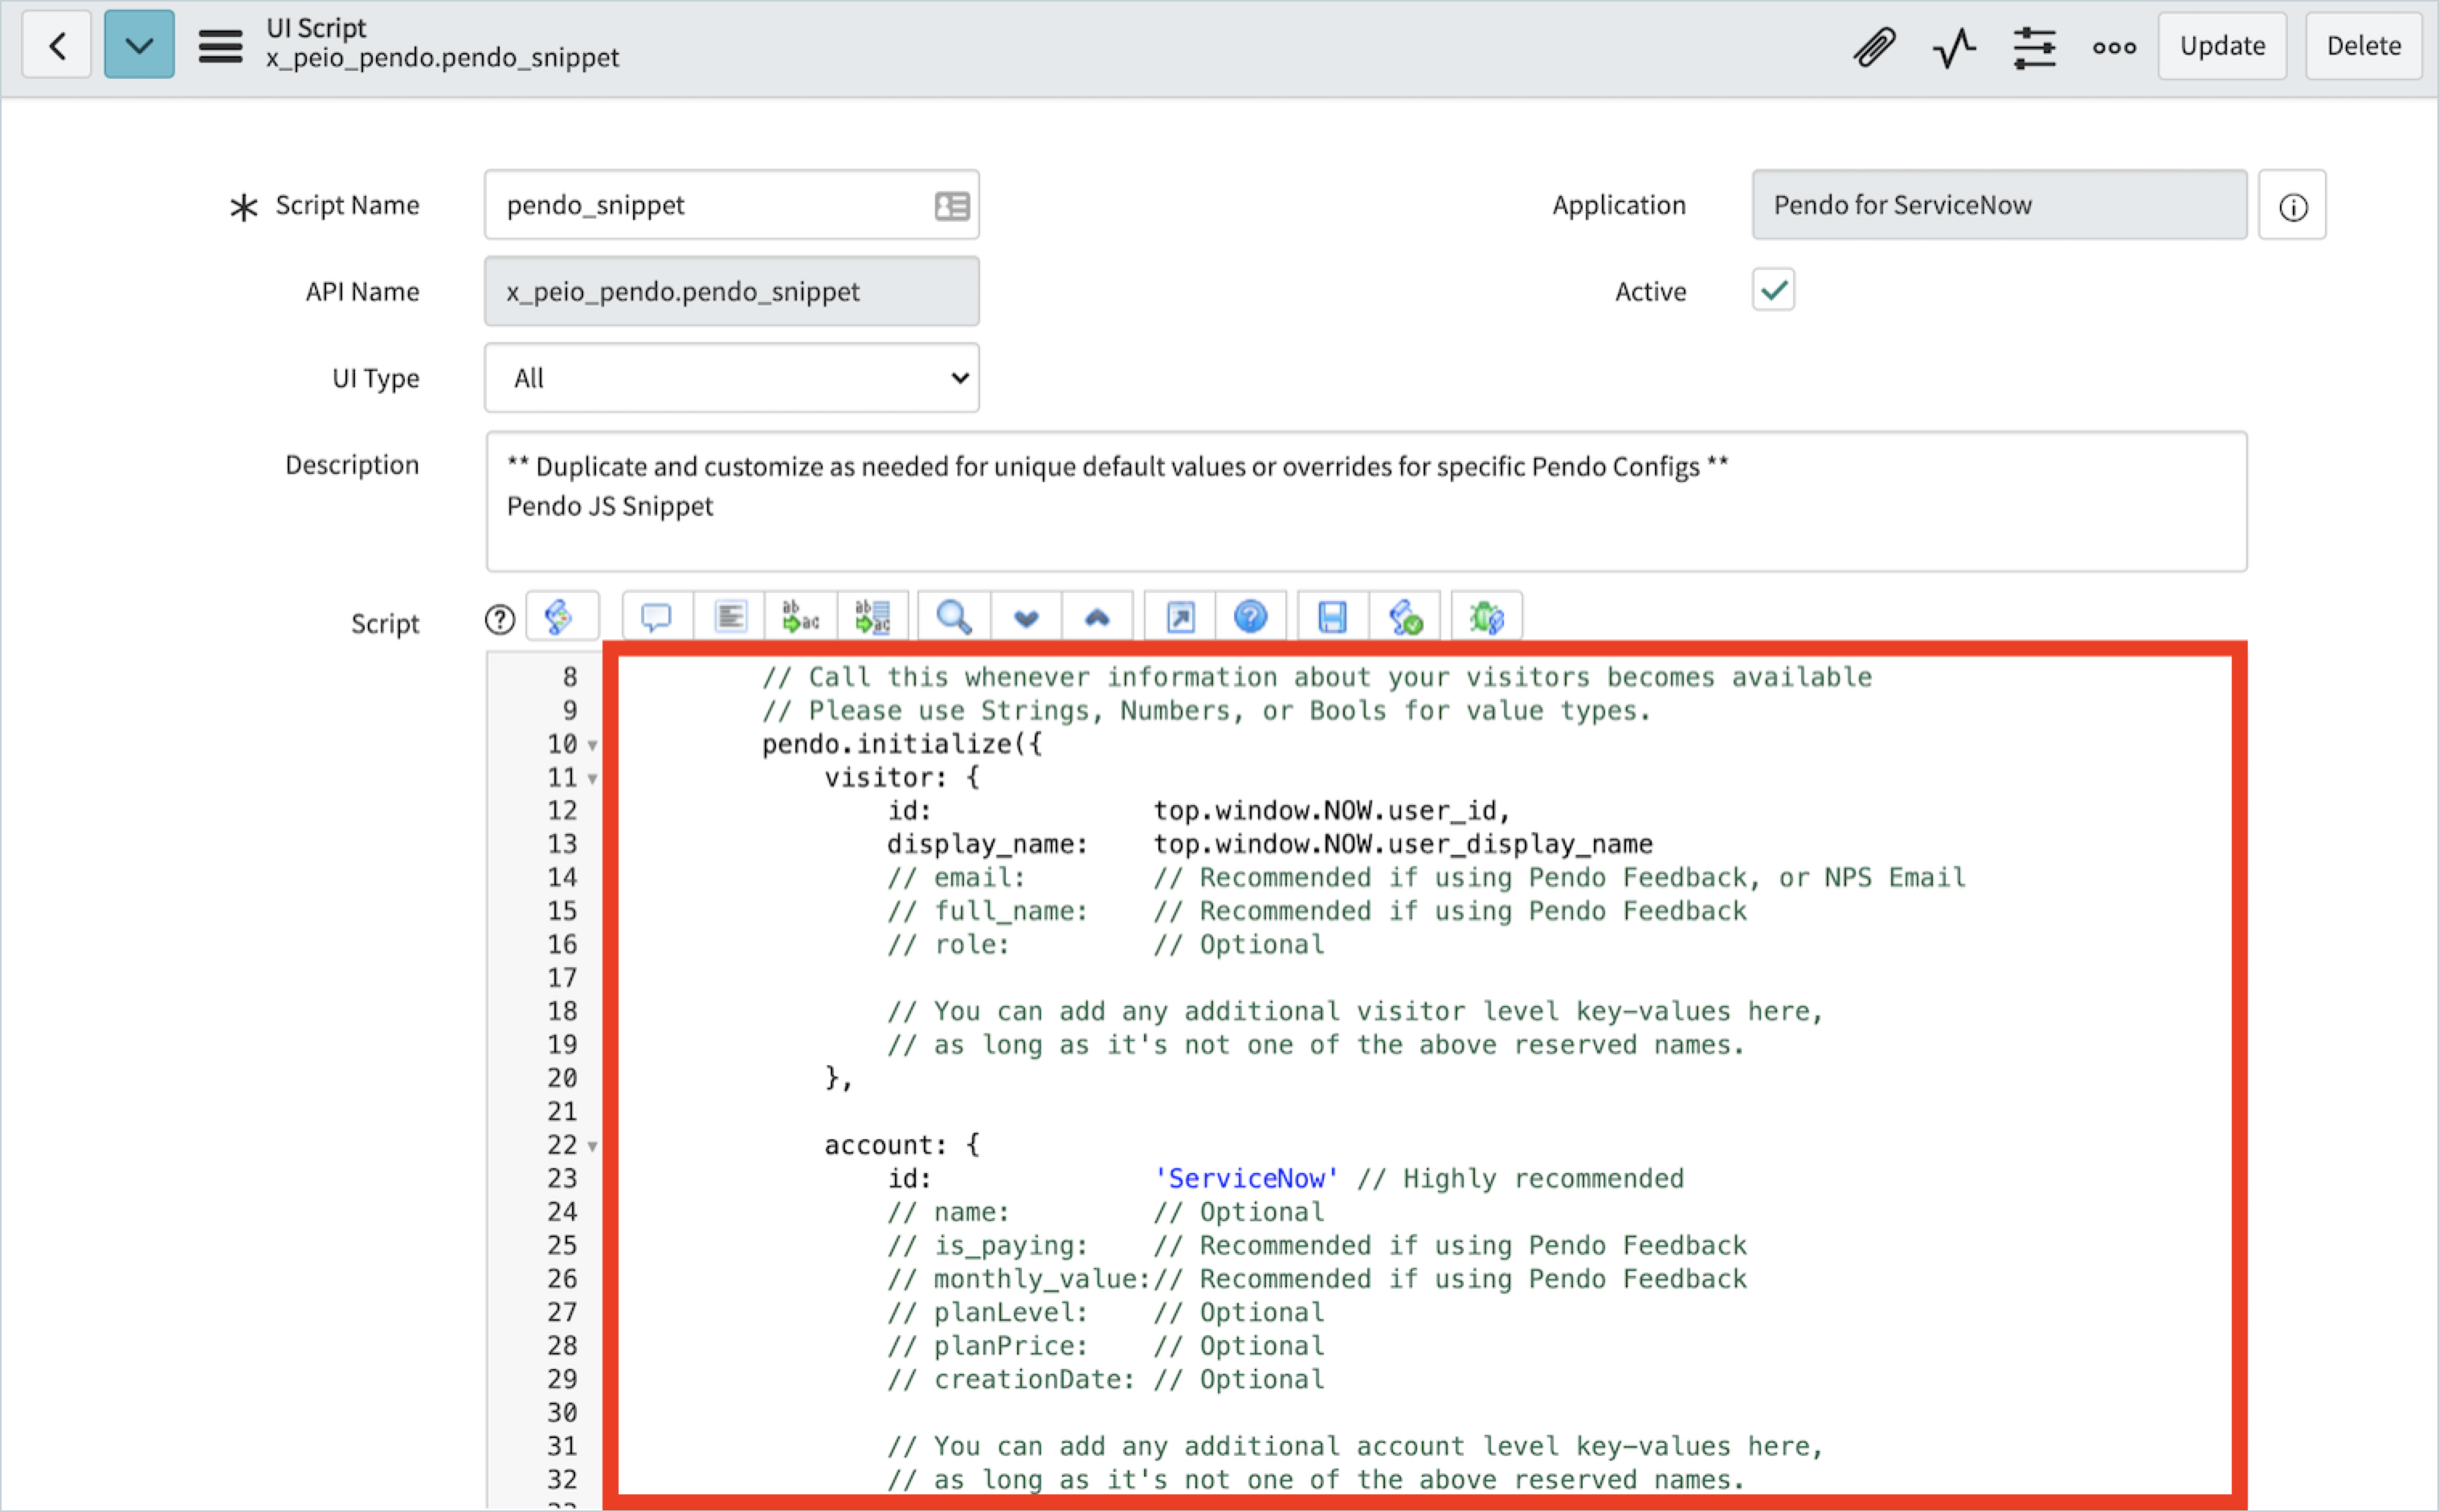This screenshot has height=1512, width=2439.
Task: Click the script syntax check icon
Action: pyautogui.click(x=1405, y=617)
